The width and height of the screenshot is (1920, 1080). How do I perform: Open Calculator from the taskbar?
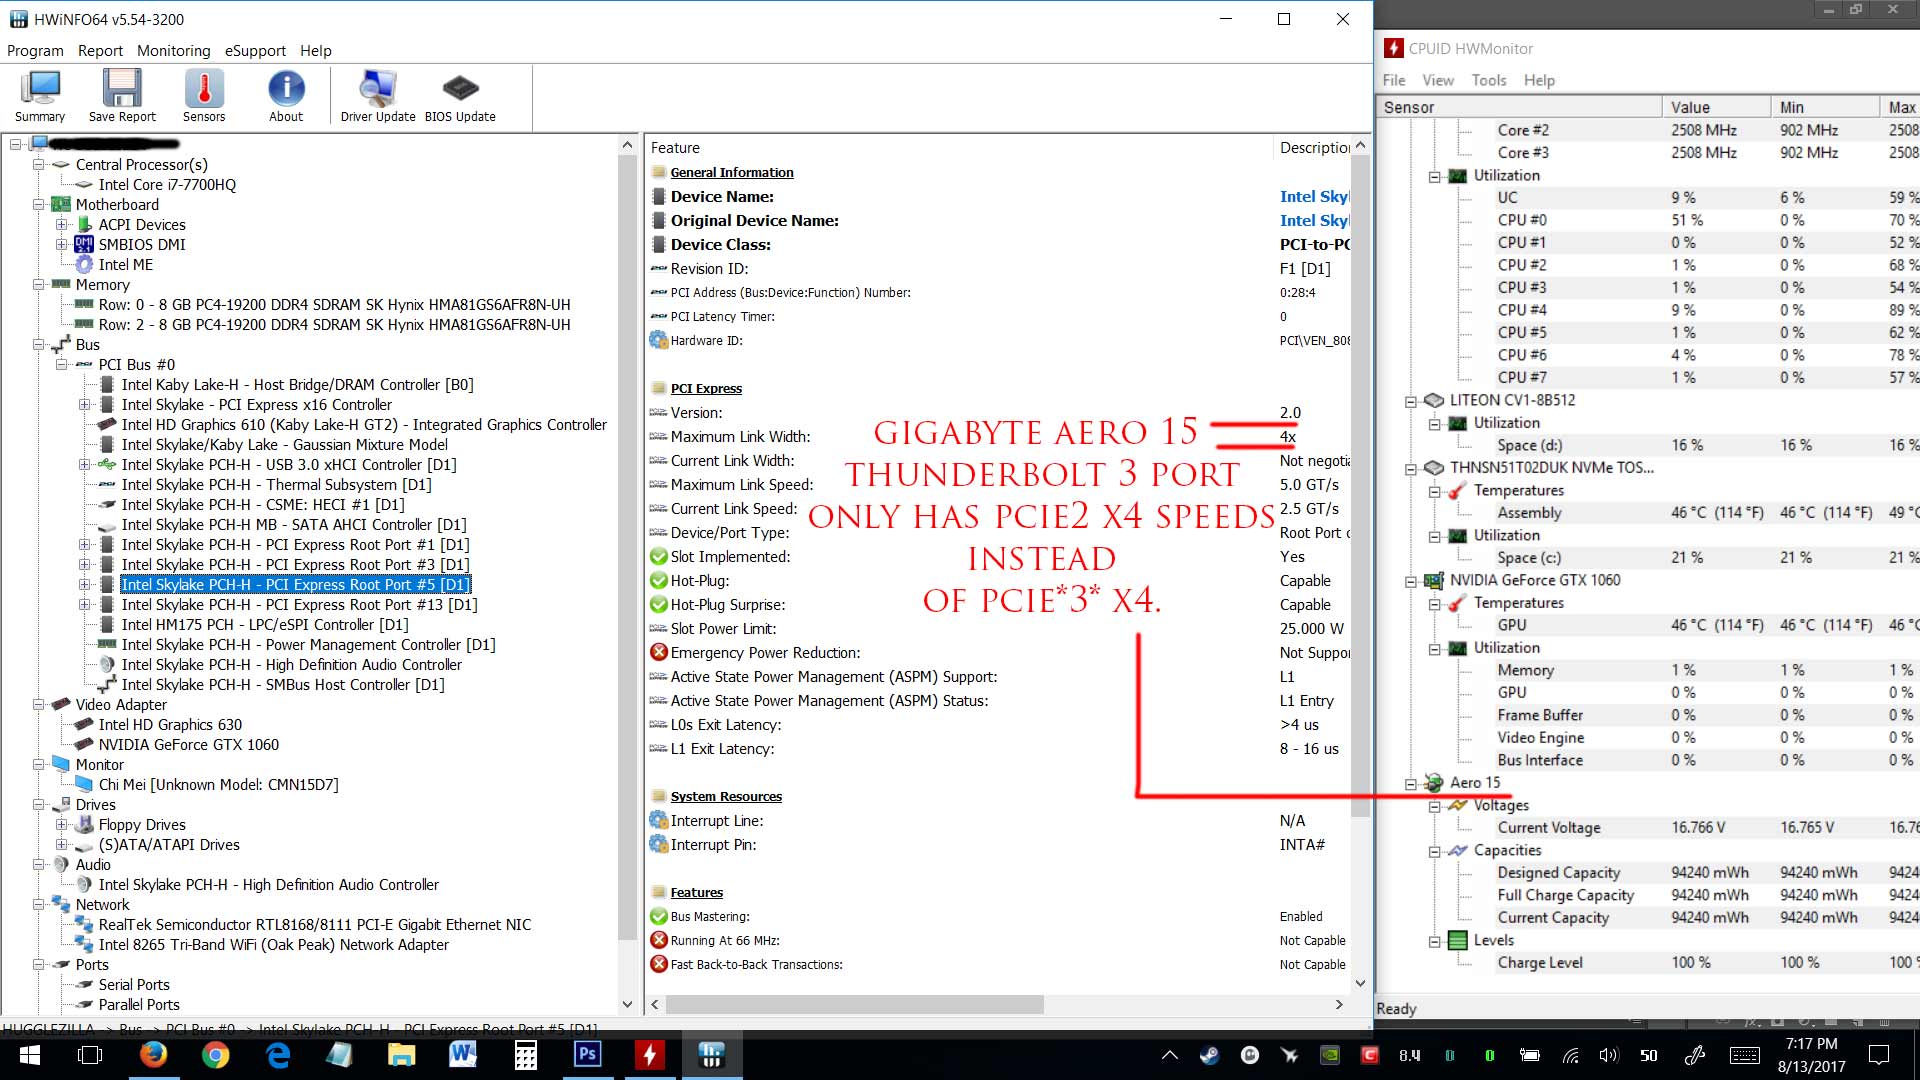525,1055
